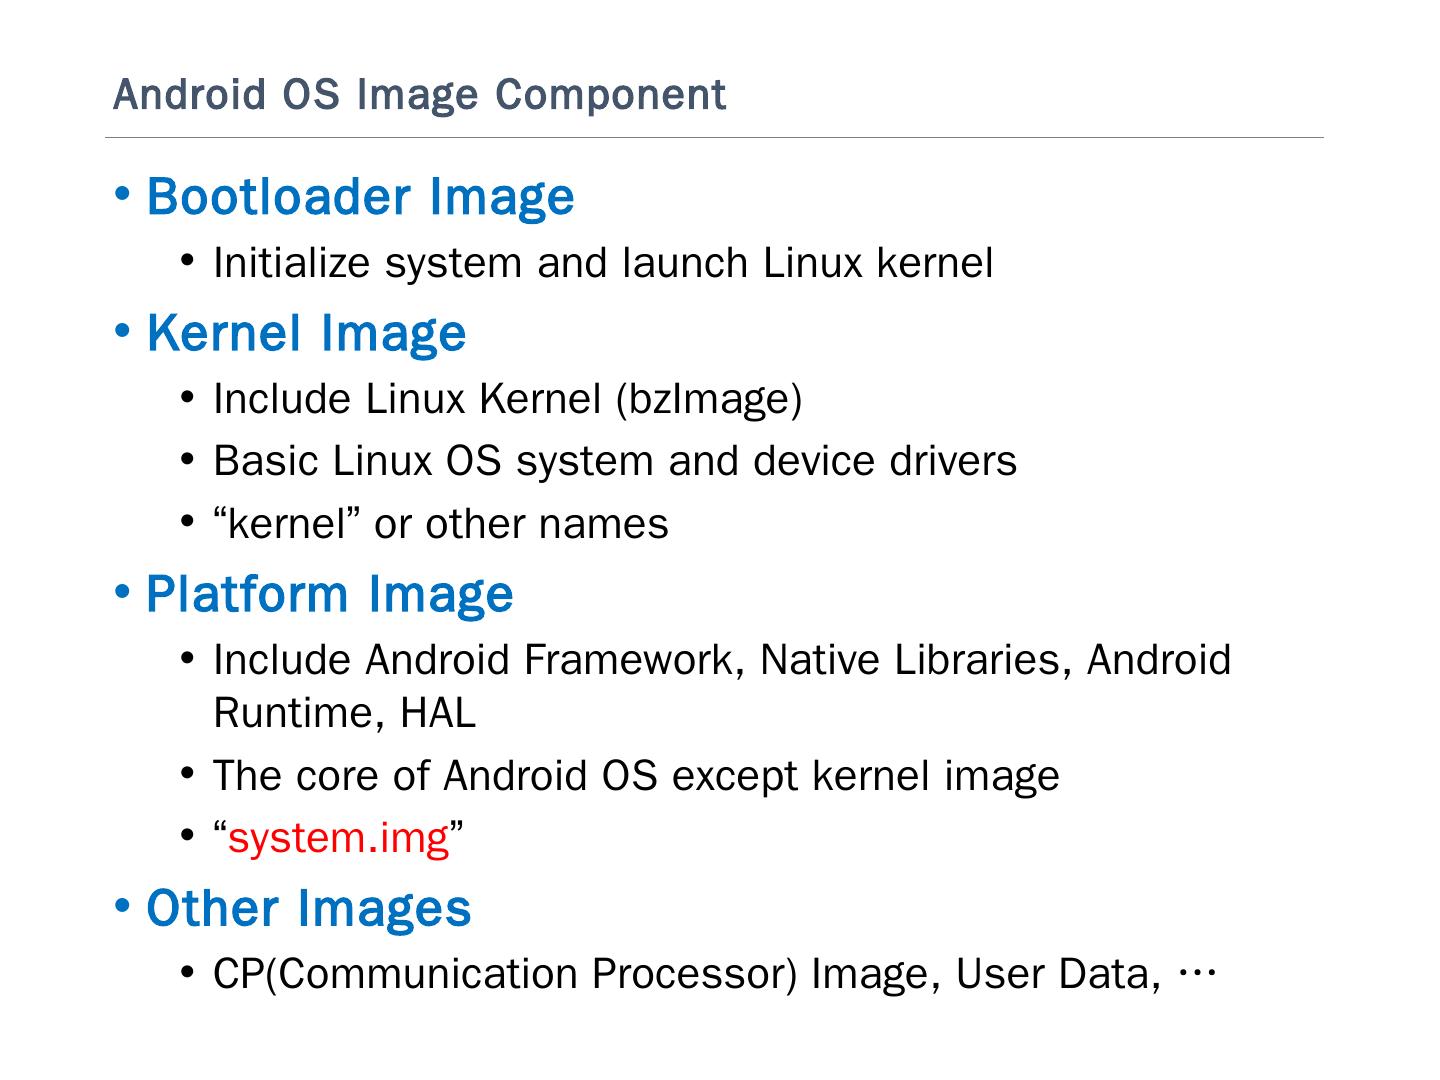This screenshot has width=1440, height=1080.
Task: Select the core of Android OS line
Action: 635,776
